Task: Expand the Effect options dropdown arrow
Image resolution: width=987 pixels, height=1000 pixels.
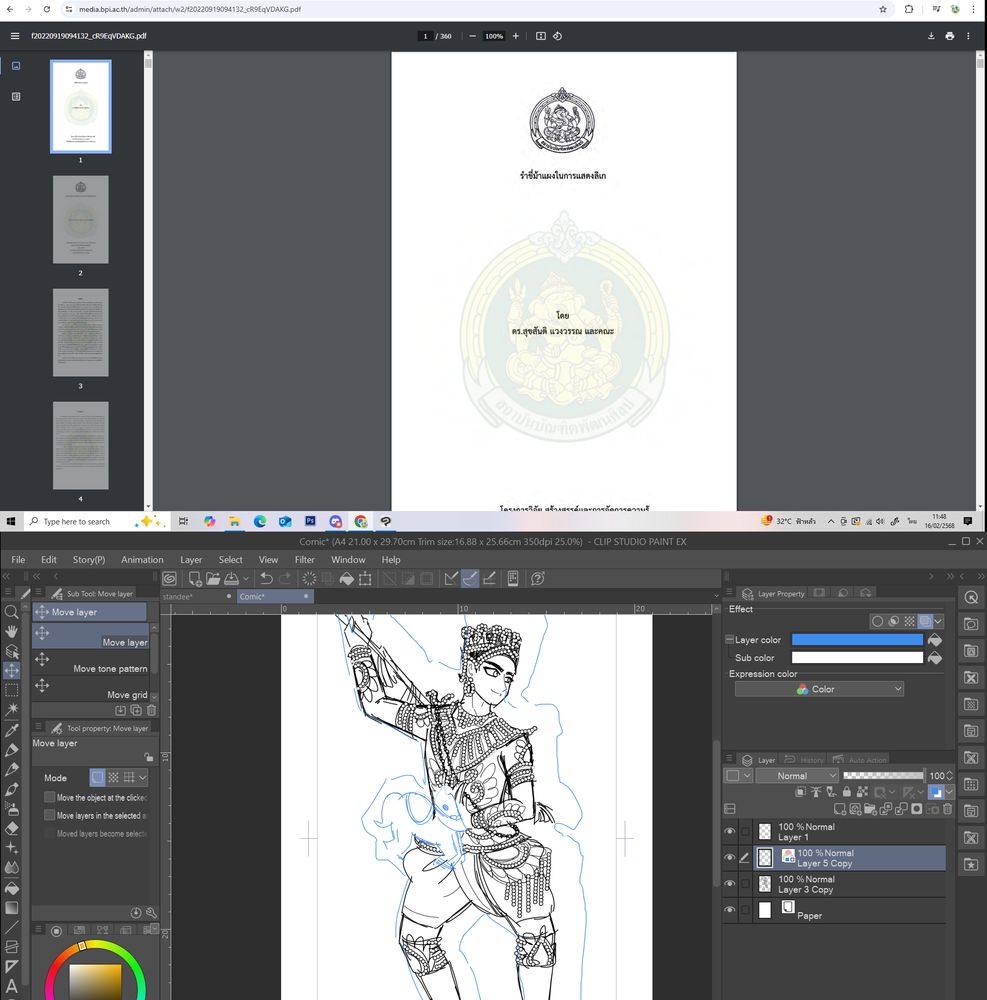Action: click(938, 621)
